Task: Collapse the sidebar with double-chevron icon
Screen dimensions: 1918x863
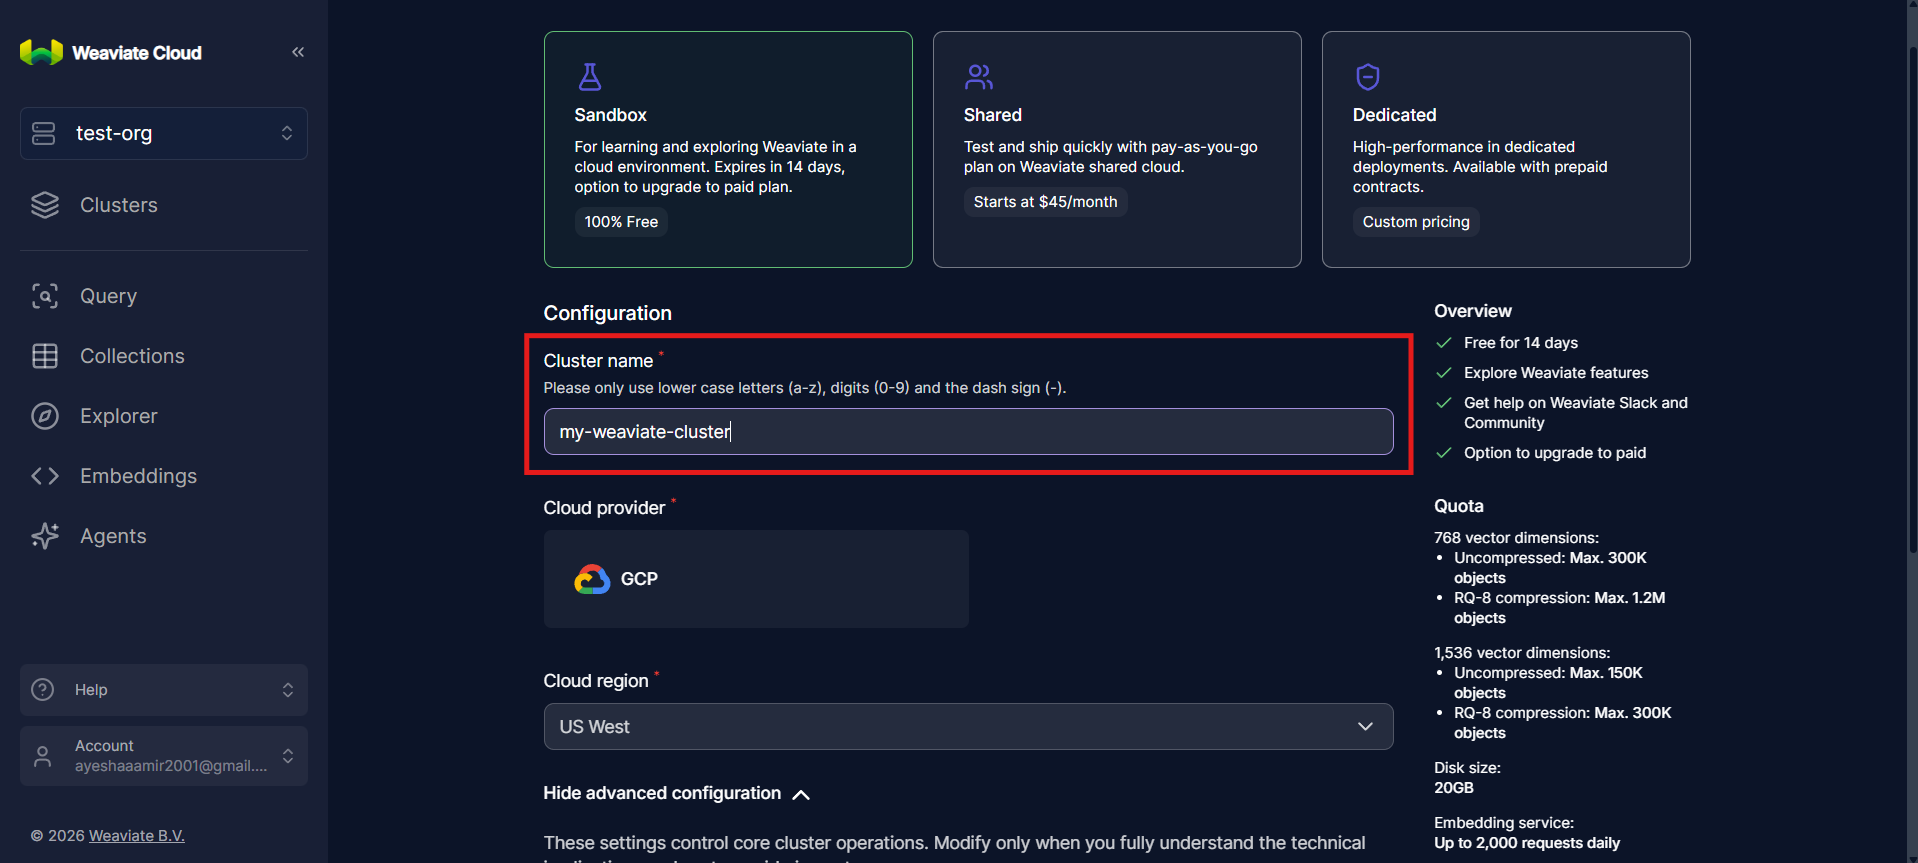Action: [x=298, y=52]
